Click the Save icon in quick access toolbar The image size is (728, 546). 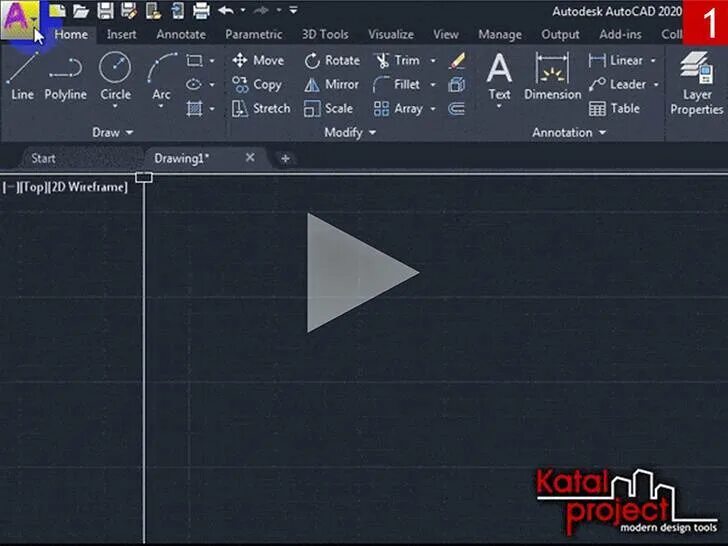[x=105, y=10]
